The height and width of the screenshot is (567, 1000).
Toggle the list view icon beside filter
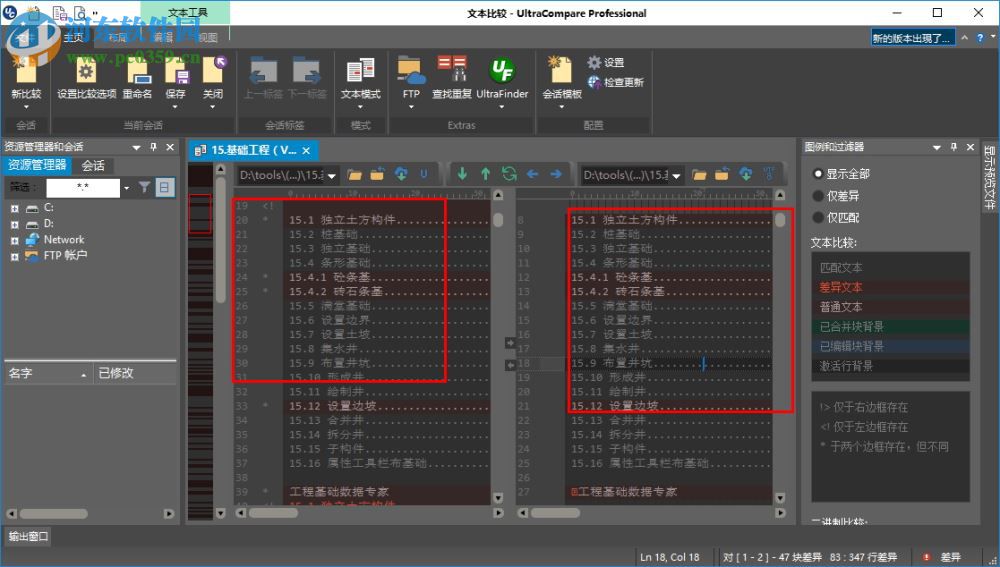[x=165, y=187]
